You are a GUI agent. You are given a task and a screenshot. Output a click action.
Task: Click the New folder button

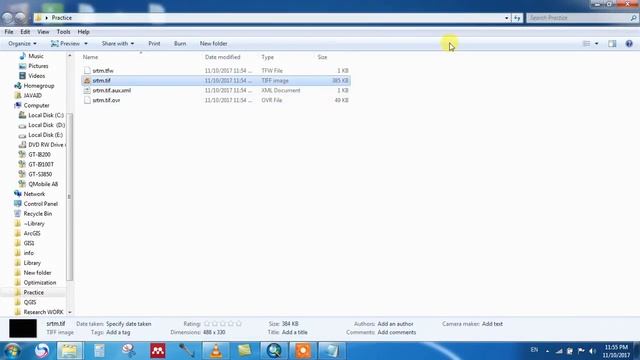coord(213,44)
